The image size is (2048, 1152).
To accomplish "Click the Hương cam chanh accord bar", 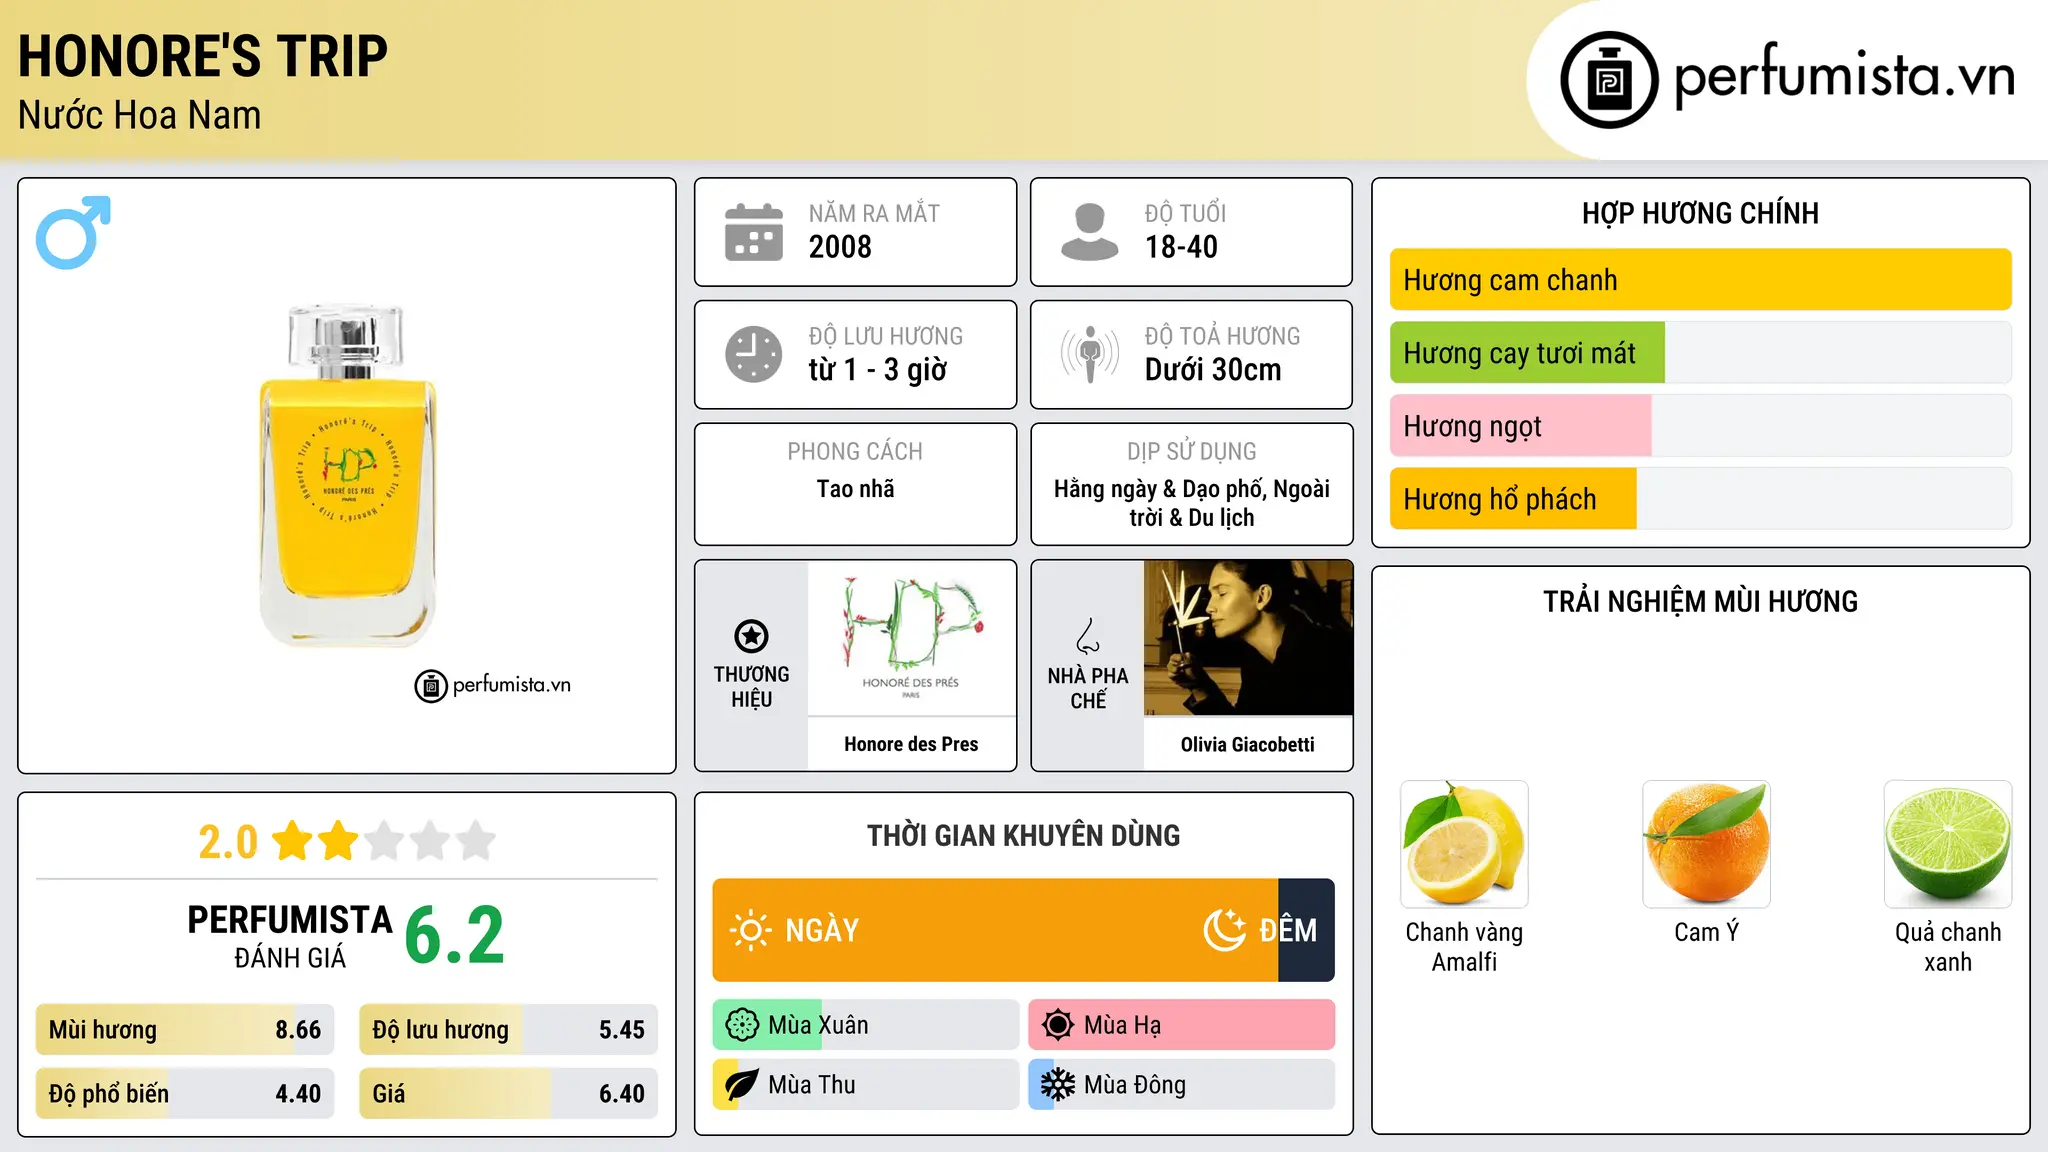I will pos(1700,280).
